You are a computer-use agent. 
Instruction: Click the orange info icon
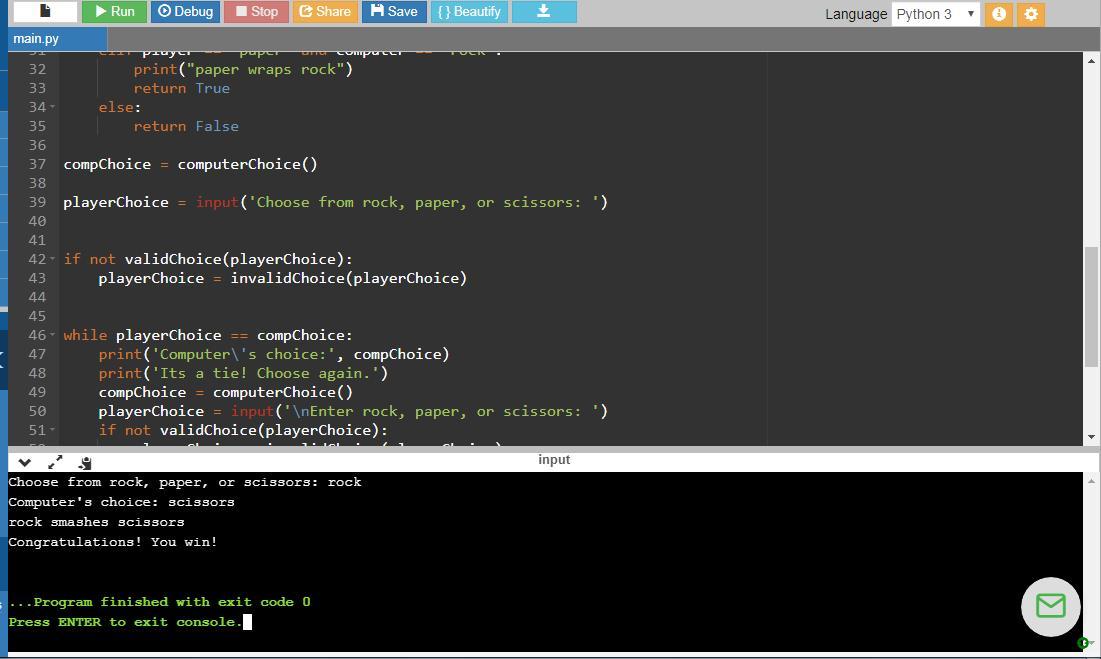pyautogui.click(x=998, y=14)
